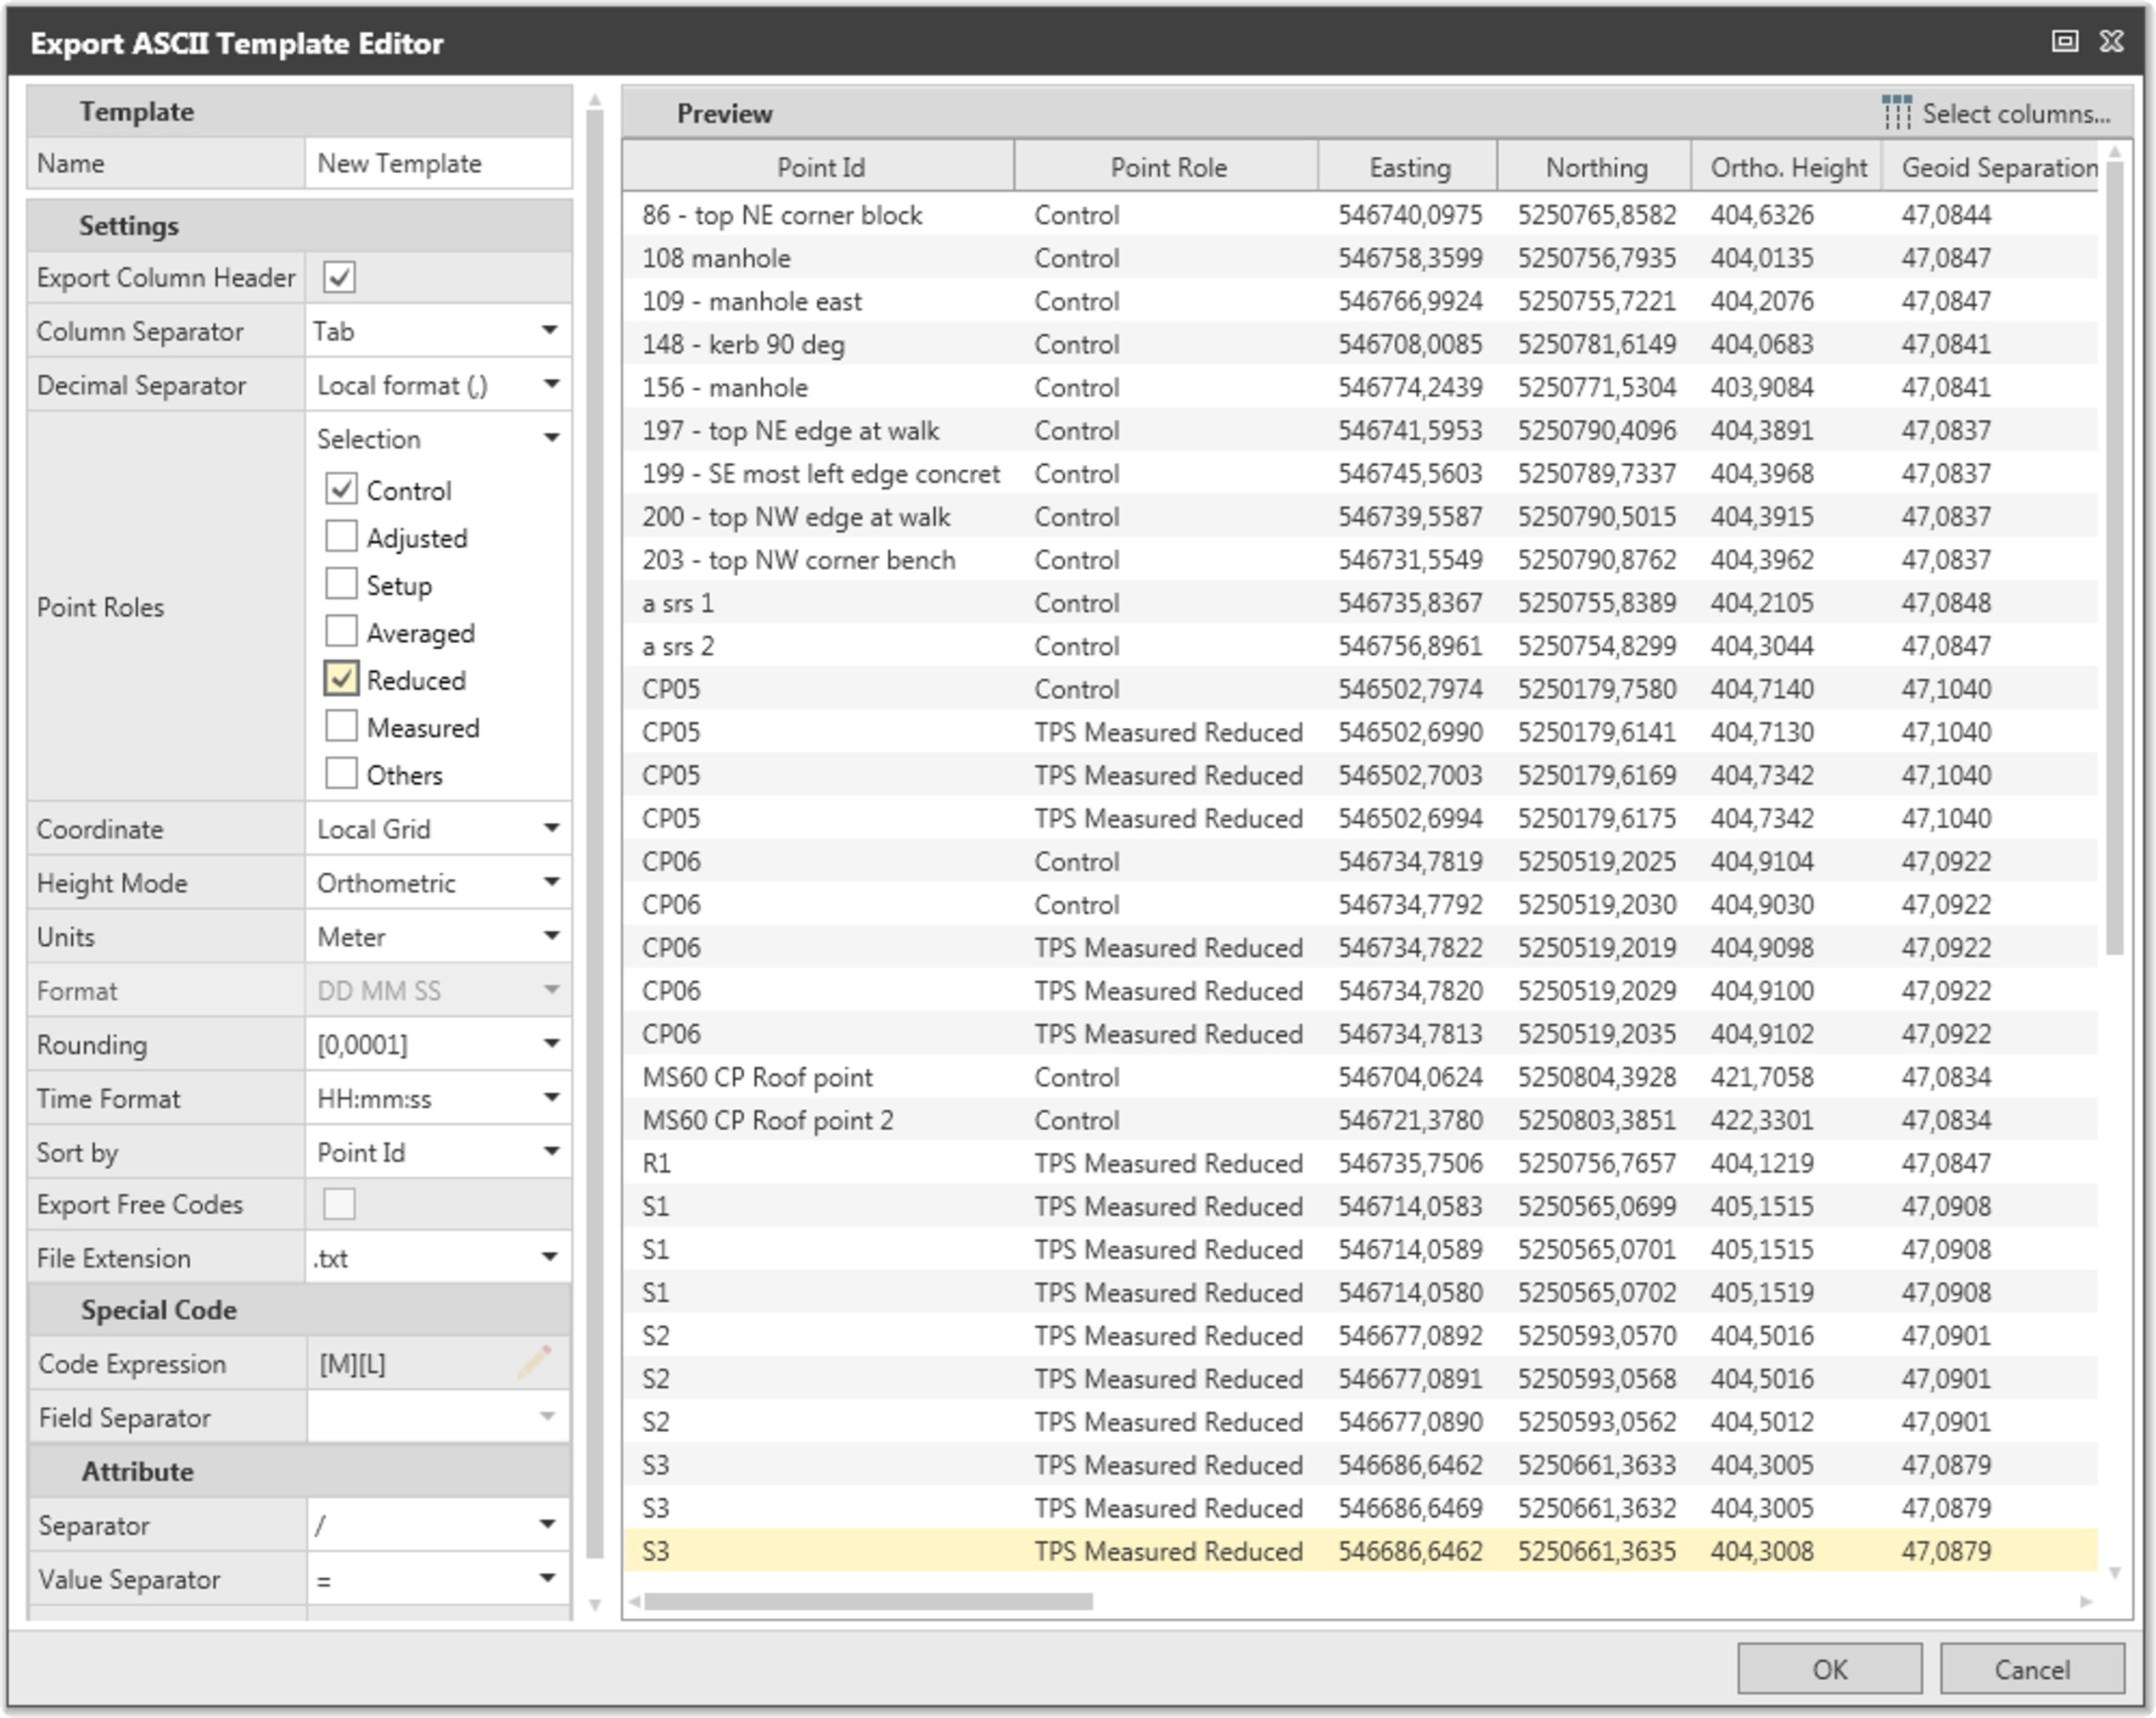2156x1718 pixels.
Task: Select the 'a srs 1' row
Action: tap(1360, 602)
